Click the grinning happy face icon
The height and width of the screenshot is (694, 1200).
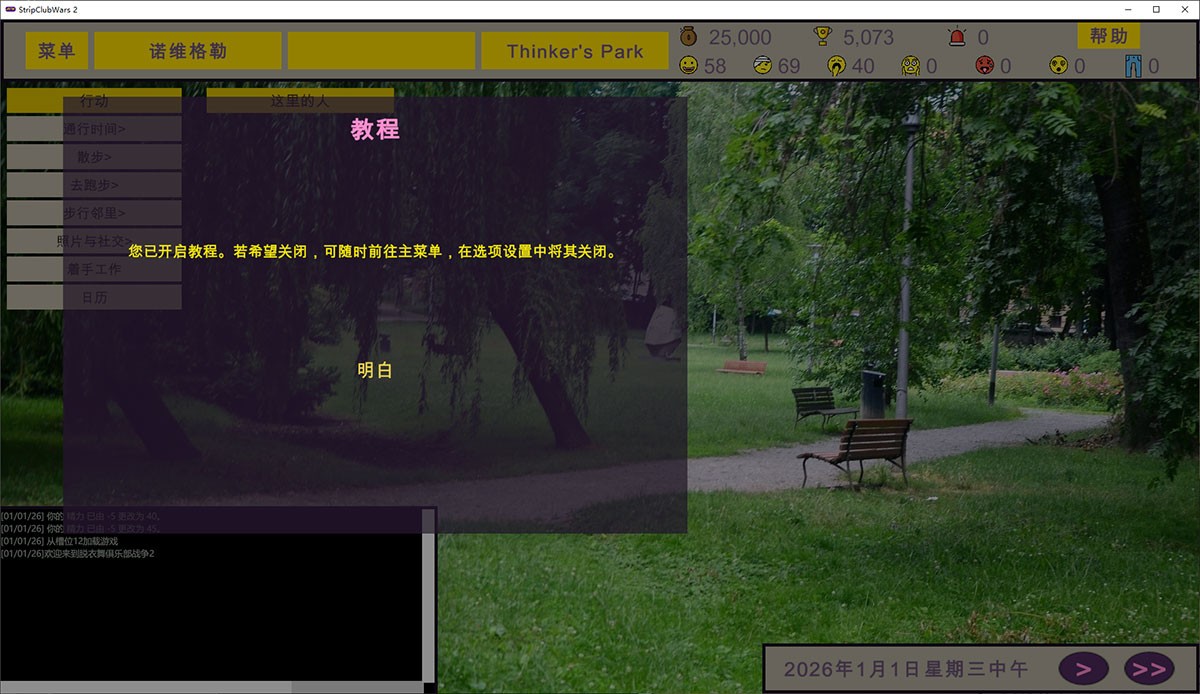click(688, 66)
